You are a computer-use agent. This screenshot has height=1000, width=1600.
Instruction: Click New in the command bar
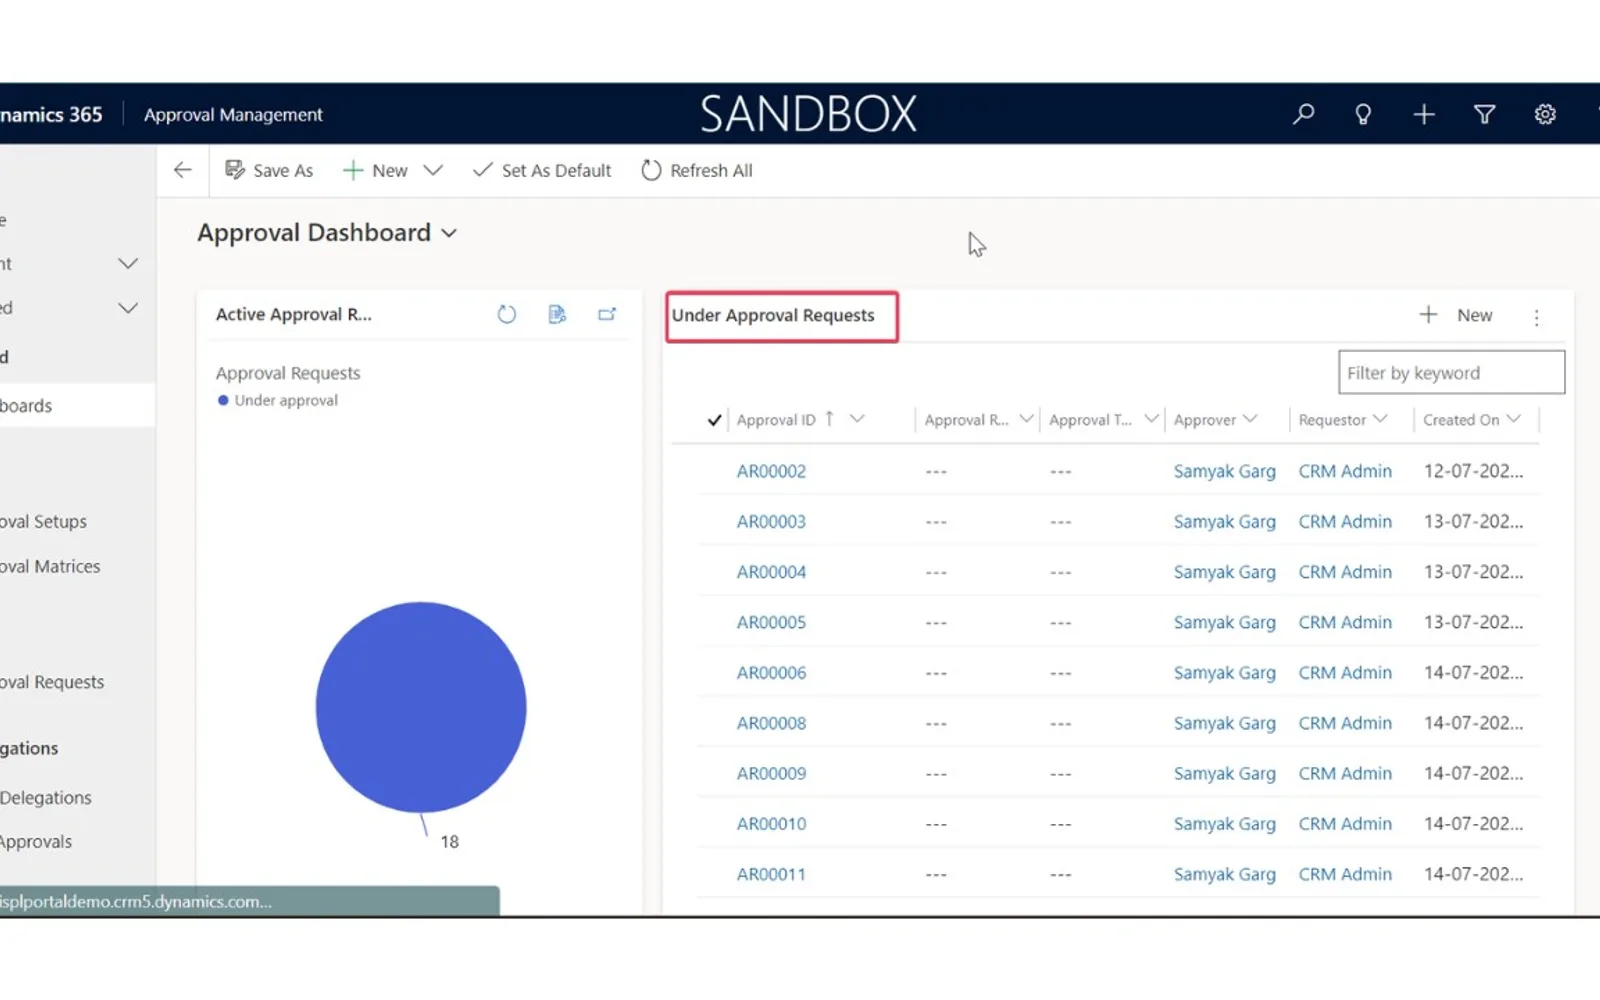pos(375,170)
